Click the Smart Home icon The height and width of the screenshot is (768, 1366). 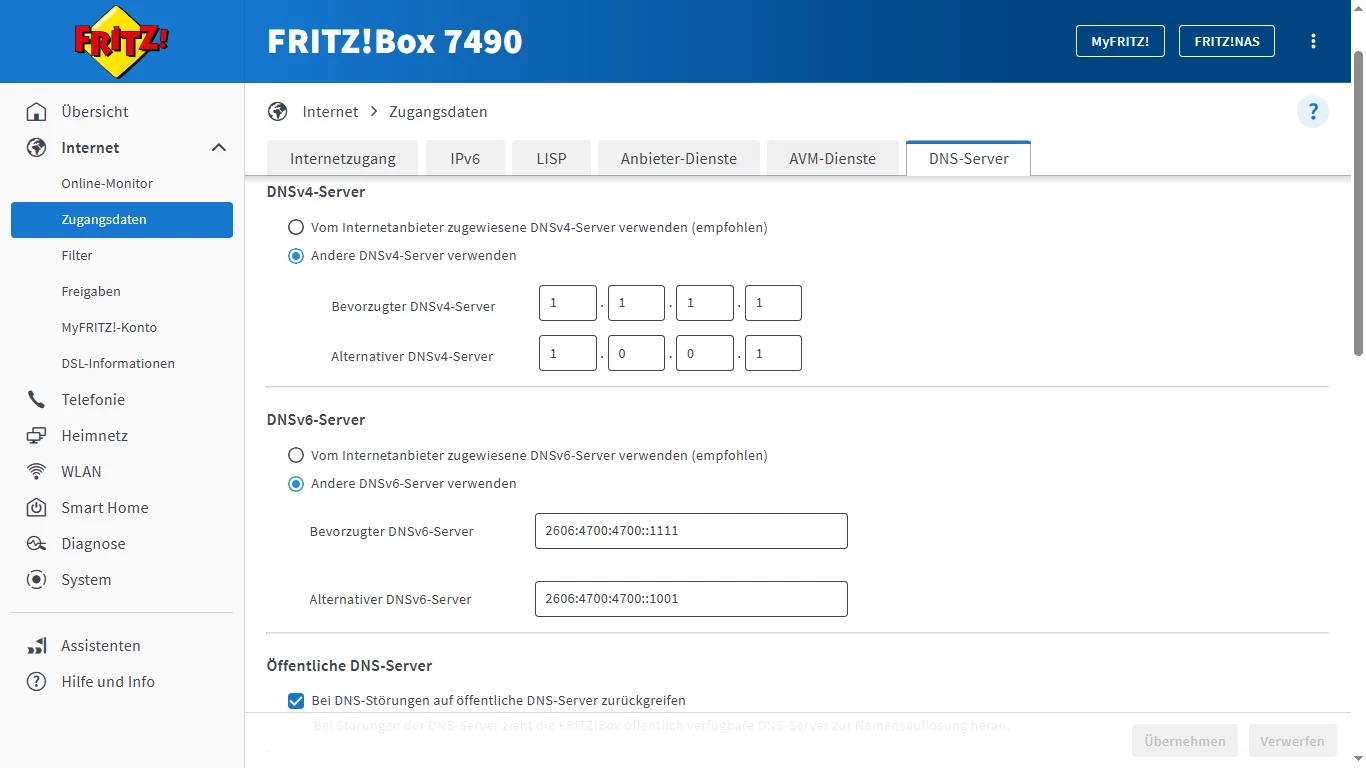click(x=37, y=508)
